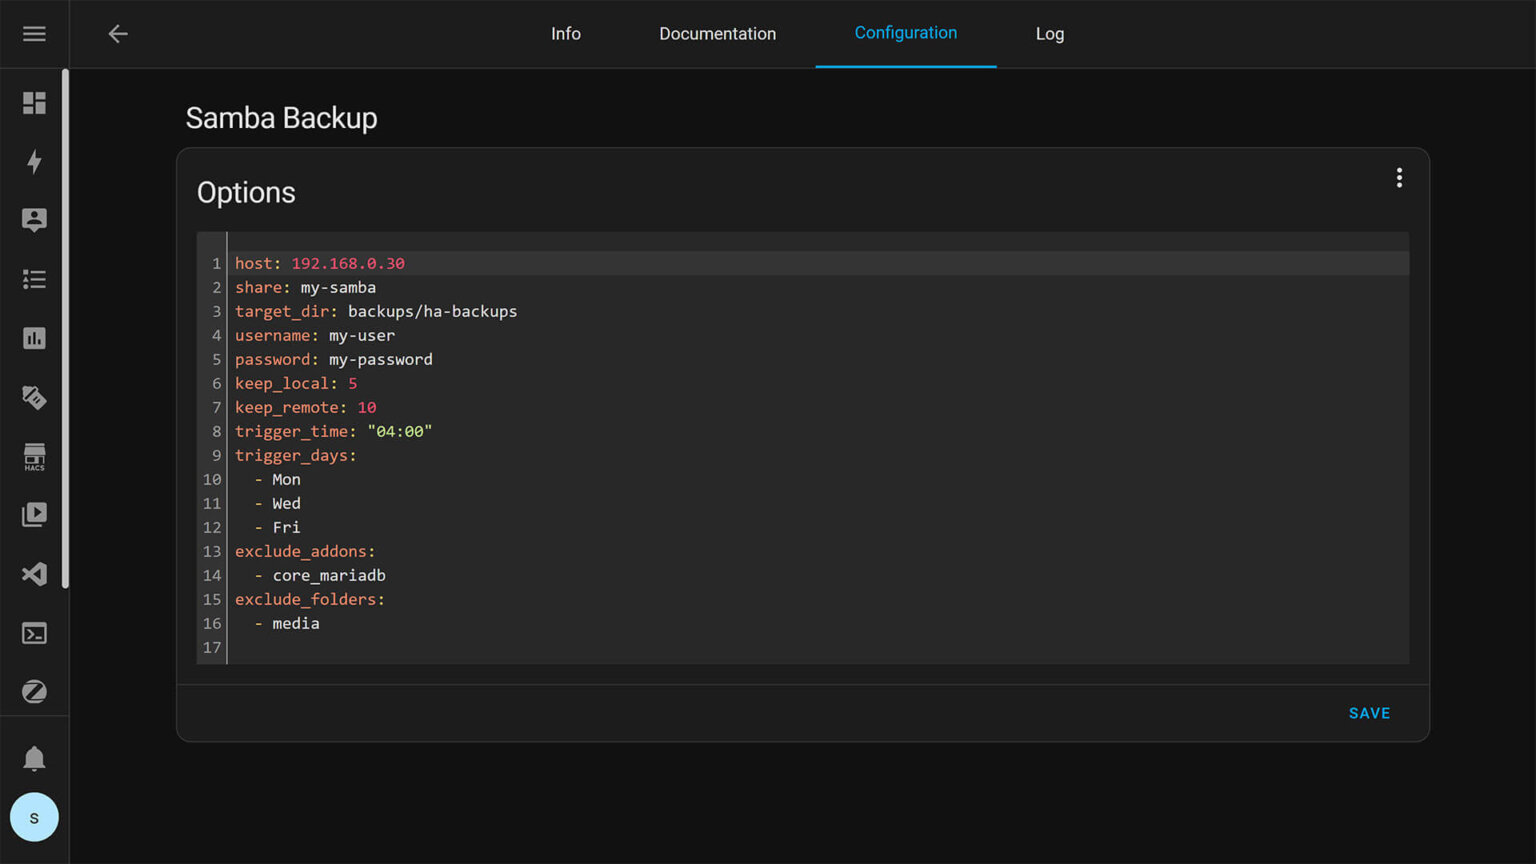Open the hamburger sidebar menu

(34, 34)
